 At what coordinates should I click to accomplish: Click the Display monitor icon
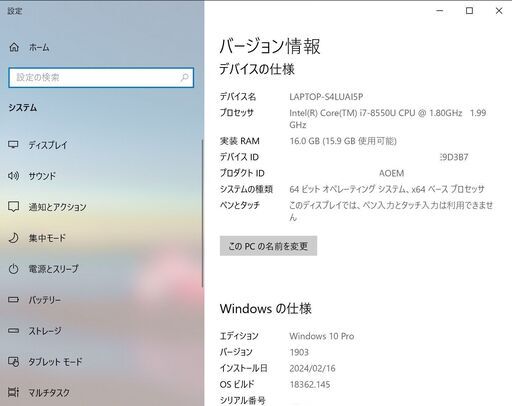pyautogui.click(x=13, y=145)
